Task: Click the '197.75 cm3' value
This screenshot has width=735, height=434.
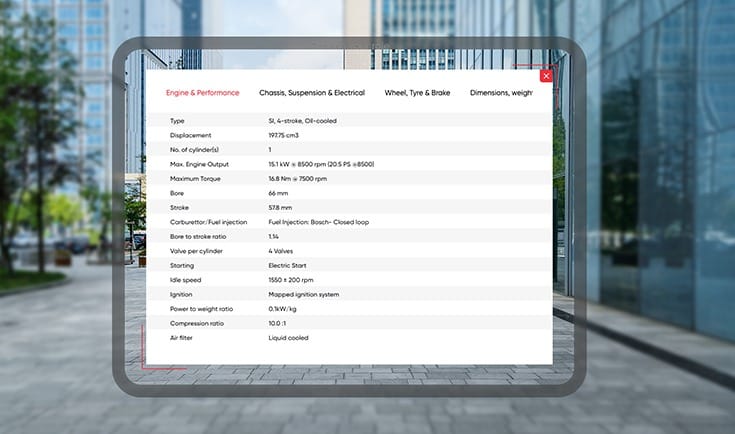Action: click(283, 135)
